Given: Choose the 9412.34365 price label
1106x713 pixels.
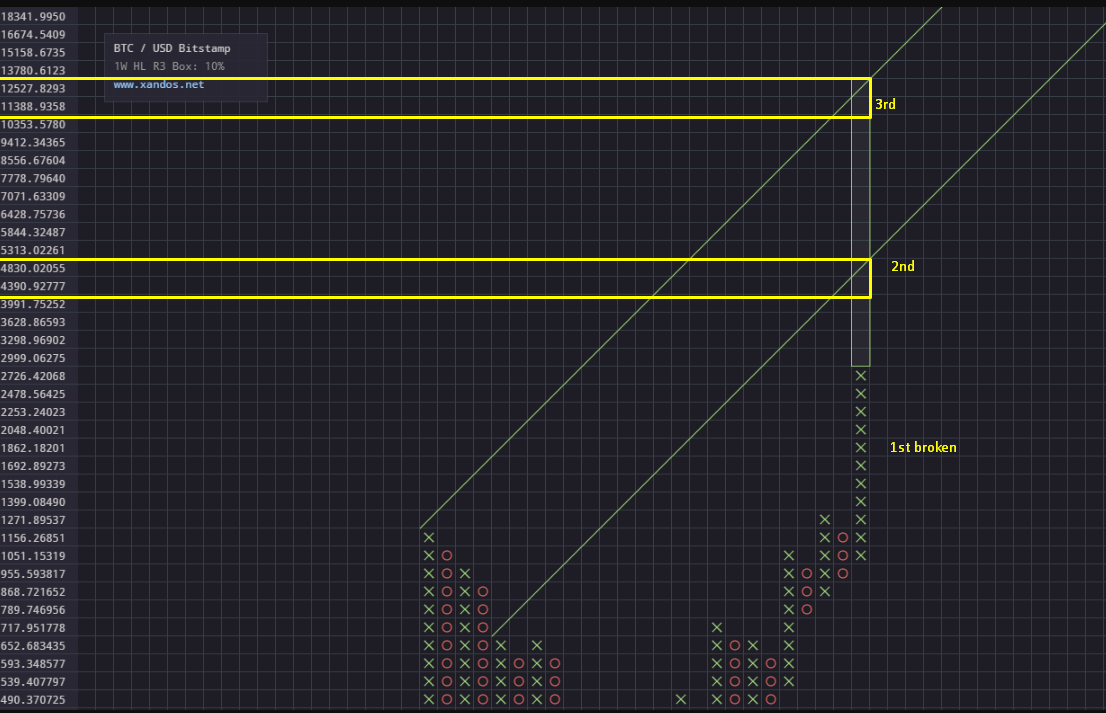Looking at the screenshot, I should (33, 142).
